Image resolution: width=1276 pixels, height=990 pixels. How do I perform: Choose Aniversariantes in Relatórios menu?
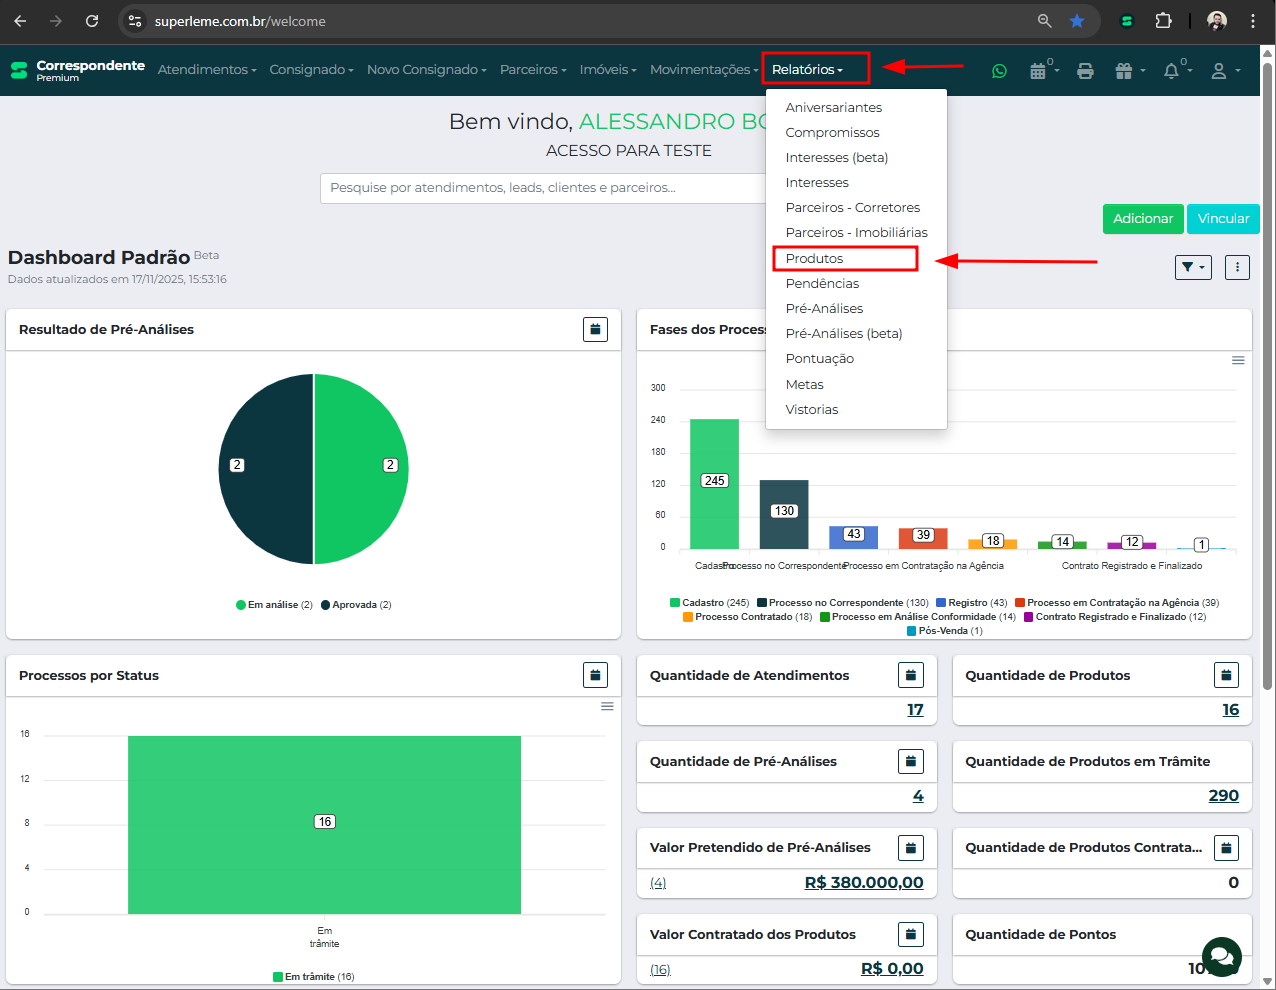point(833,108)
